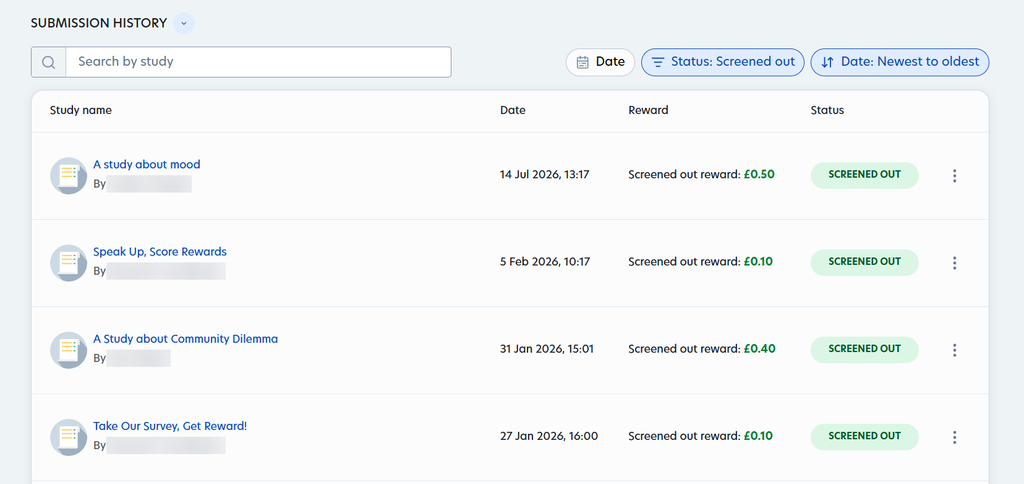Image resolution: width=1024 pixels, height=484 pixels.
Task: Select the date 5 Feb 2026, 10:17
Action: (x=545, y=262)
